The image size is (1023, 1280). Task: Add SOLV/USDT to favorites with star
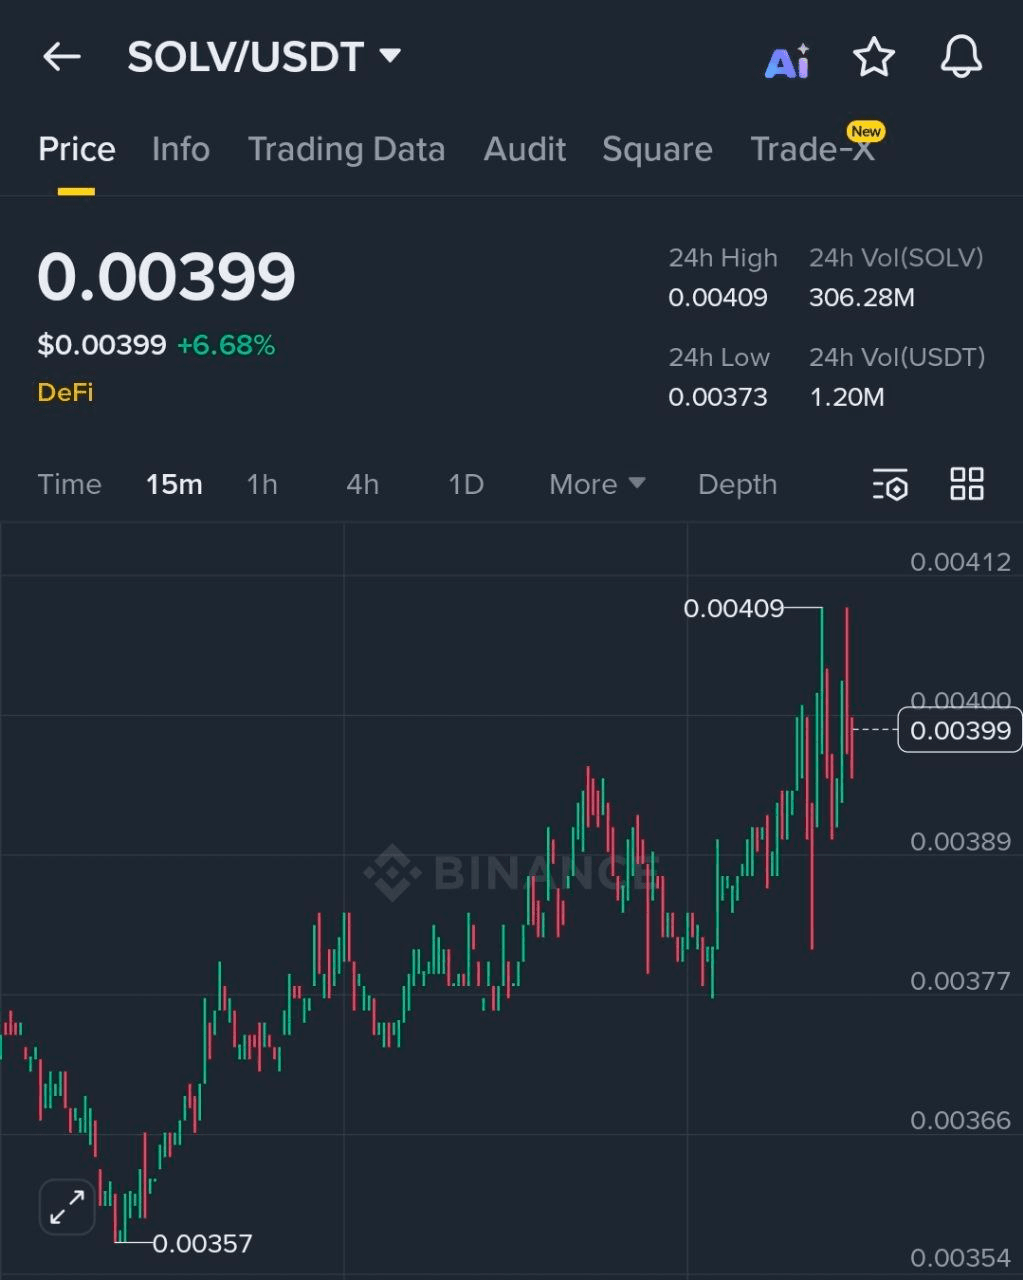pyautogui.click(x=873, y=58)
